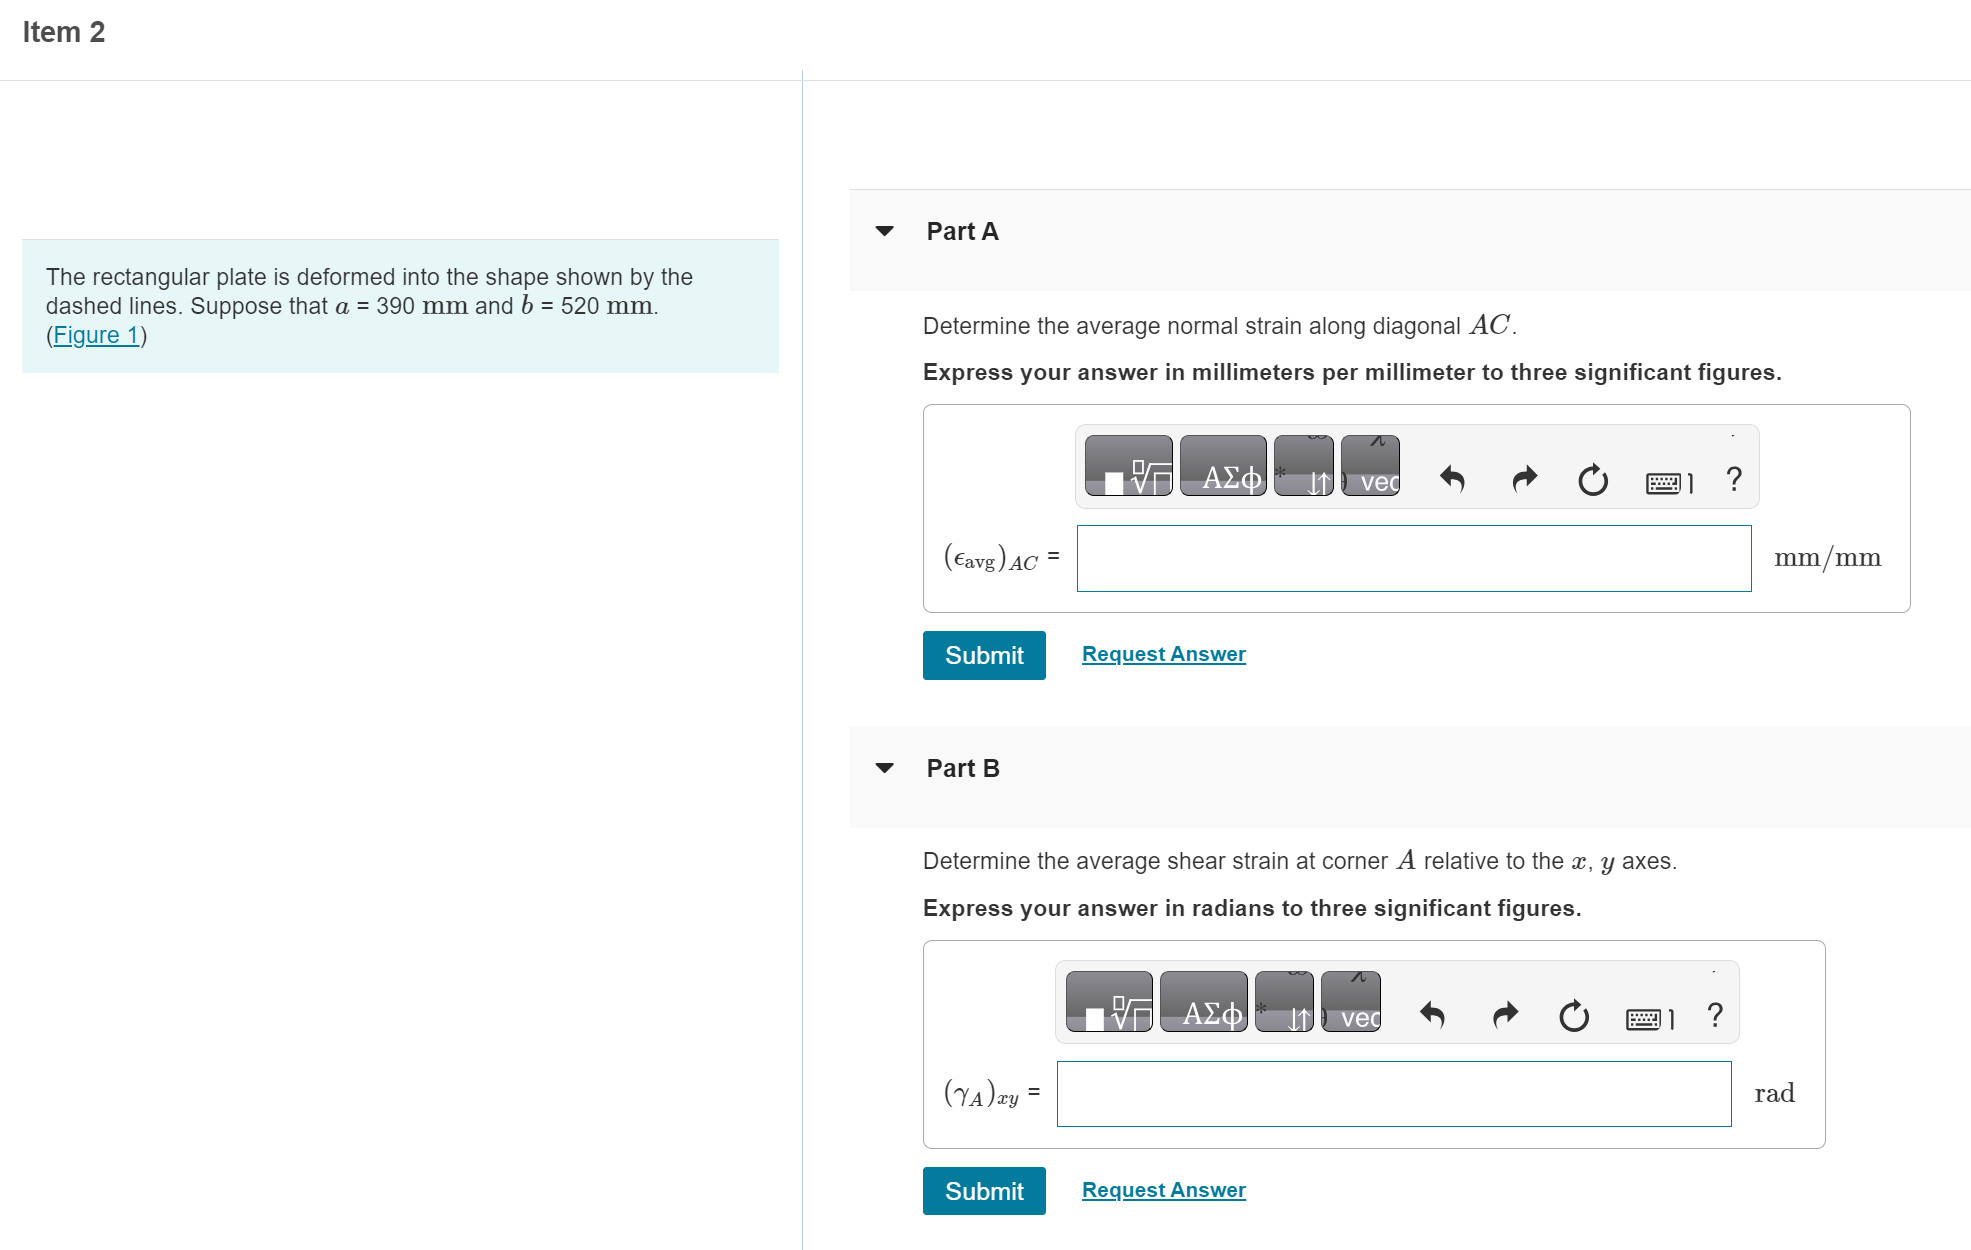Collapse the Part B section
This screenshot has height=1250, width=1971.
(884, 768)
